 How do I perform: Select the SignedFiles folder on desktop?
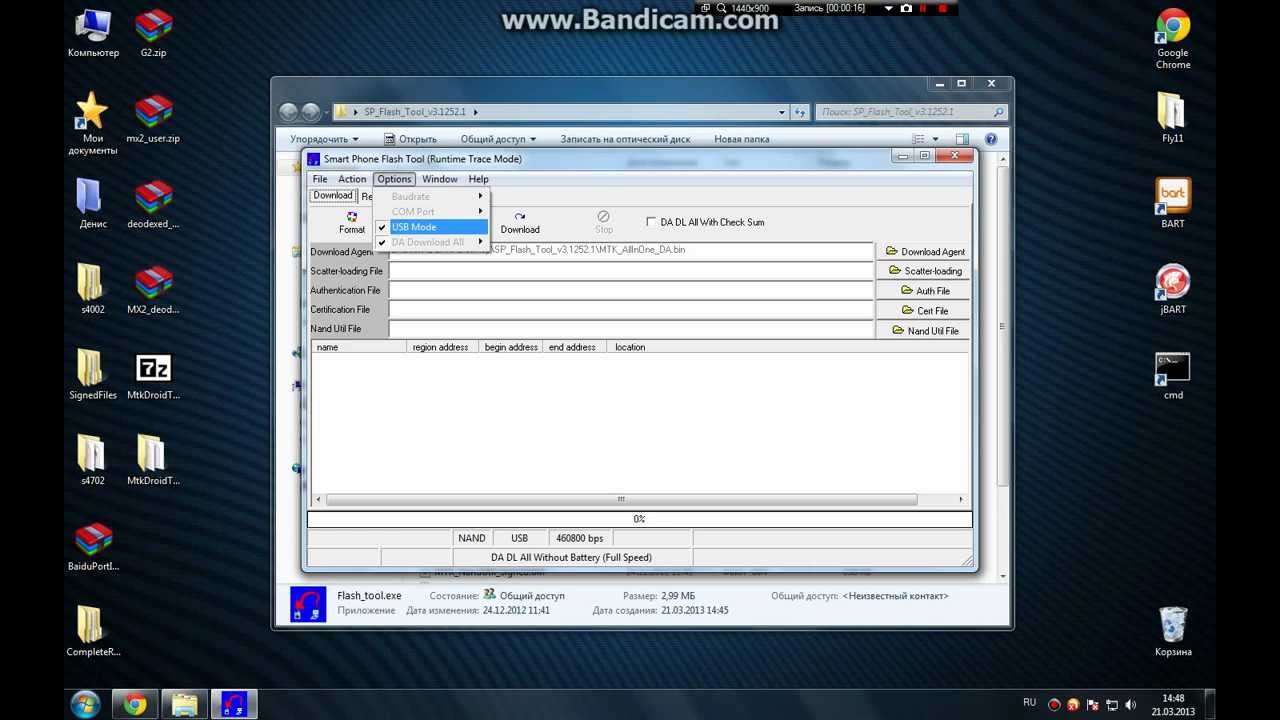(93, 376)
